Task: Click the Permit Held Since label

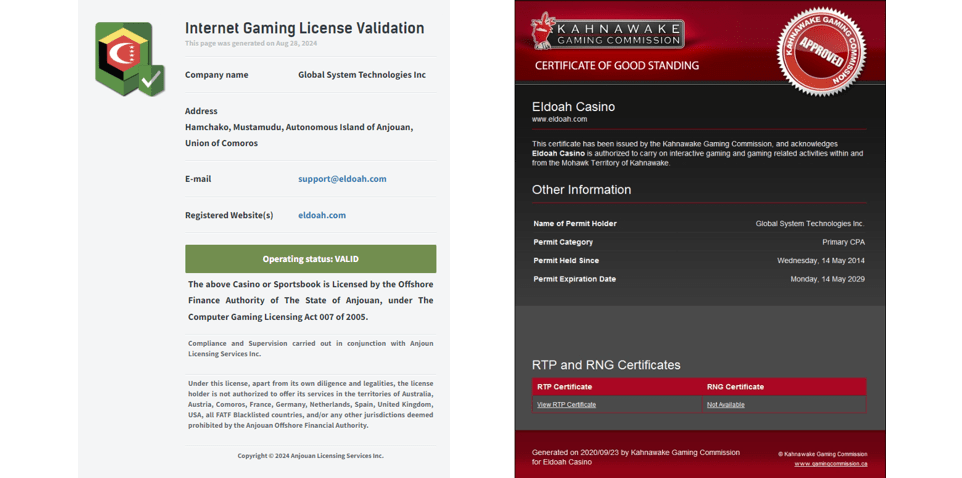Action: (x=566, y=261)
